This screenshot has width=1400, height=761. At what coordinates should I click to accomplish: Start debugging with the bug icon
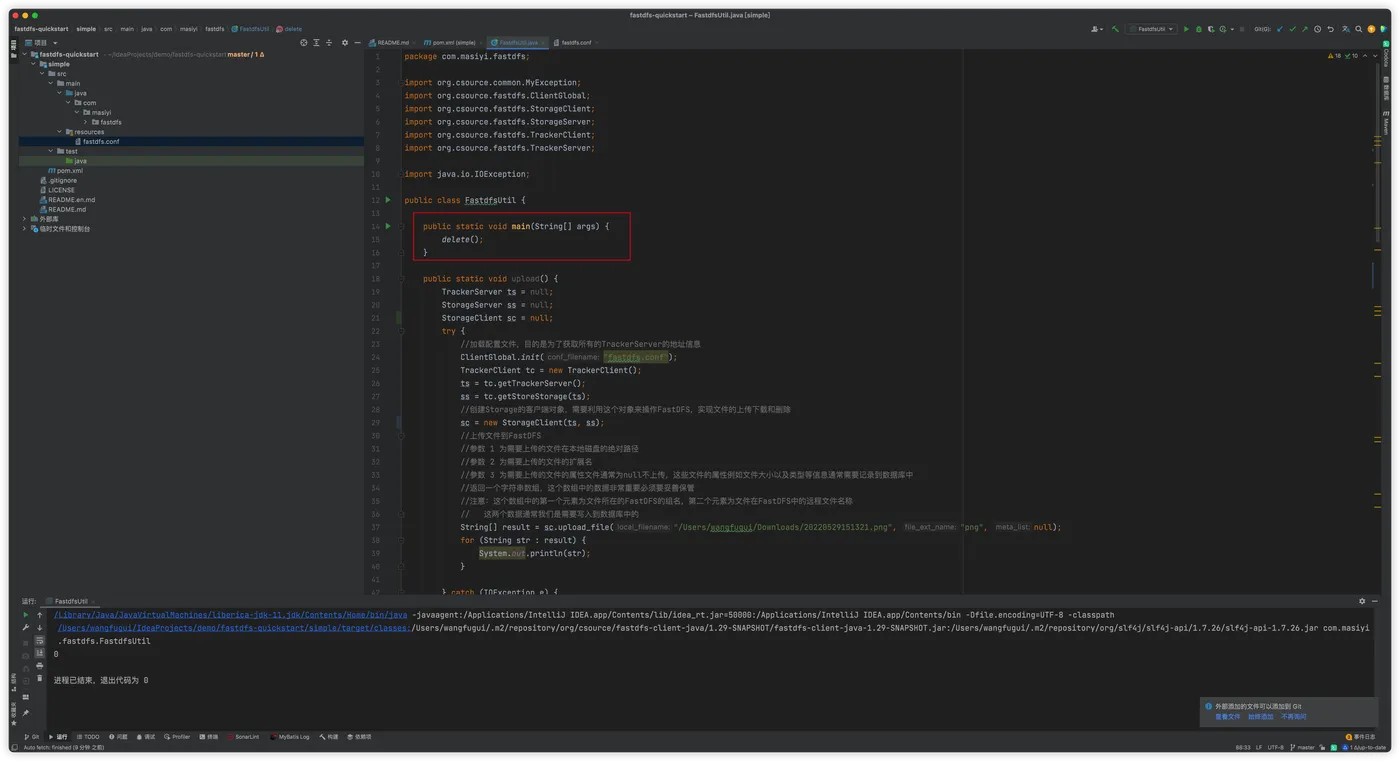[x=1198, y=29]
